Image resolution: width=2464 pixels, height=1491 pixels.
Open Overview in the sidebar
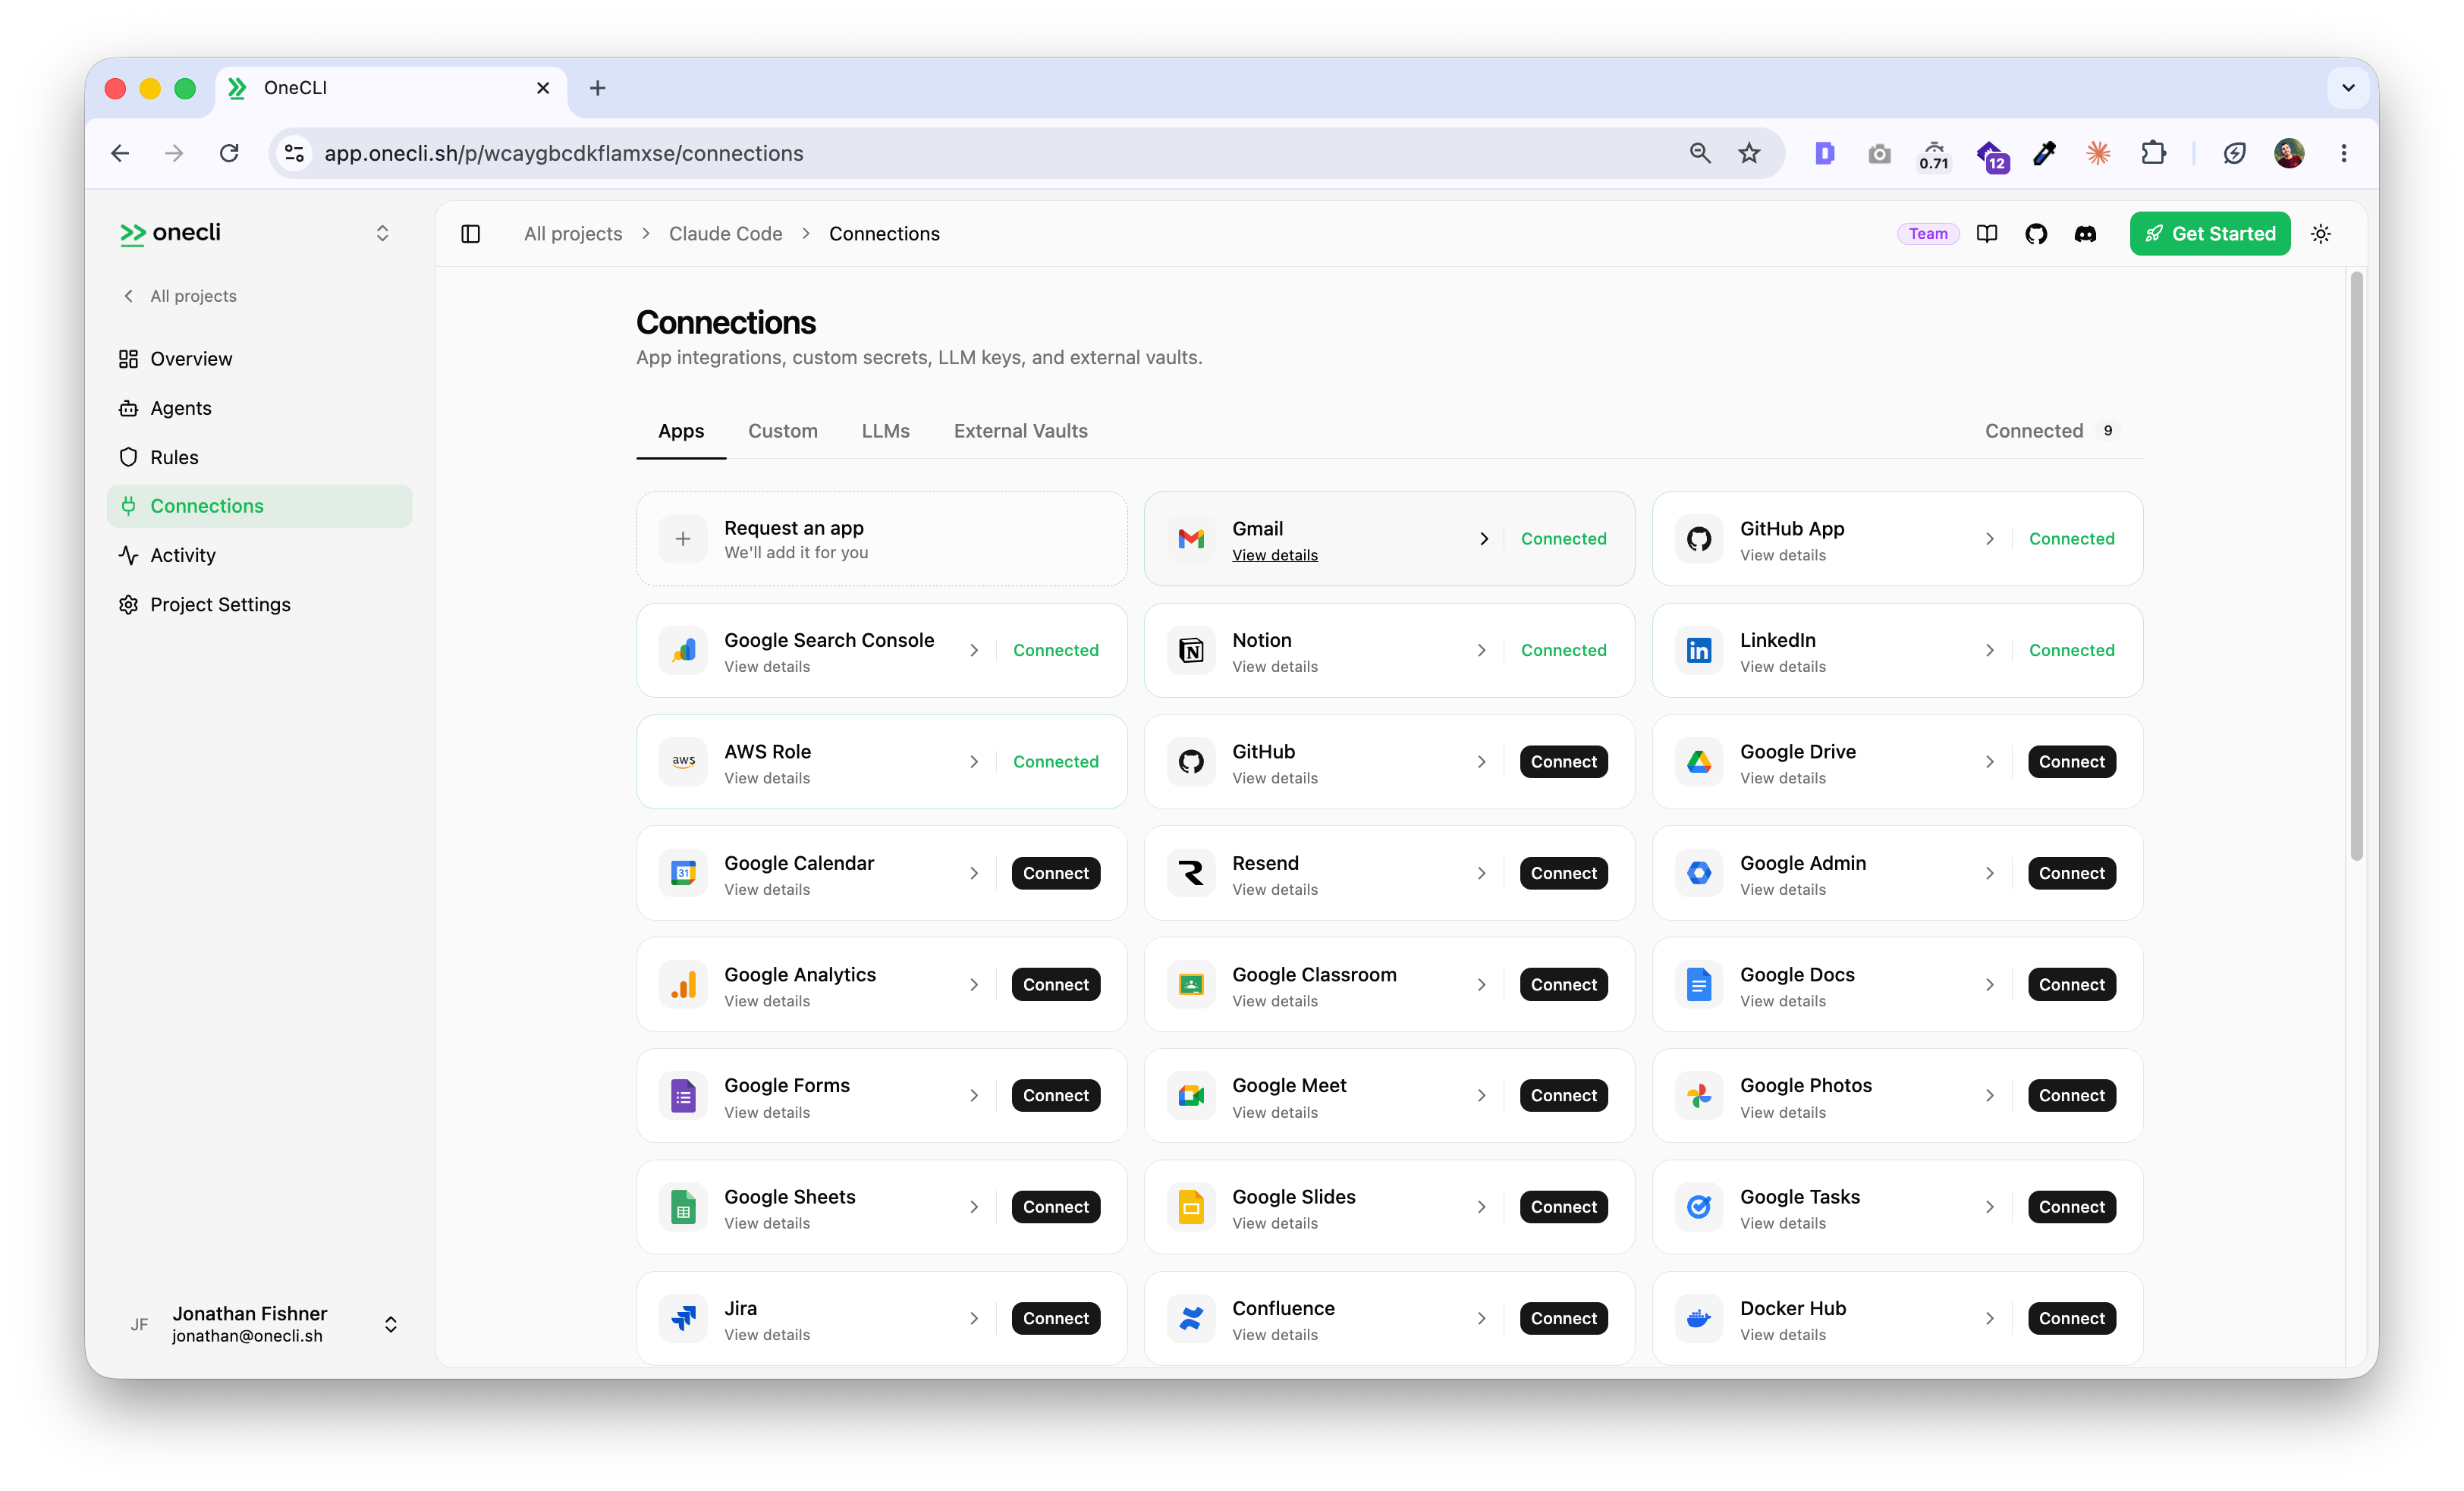(x=260, y=359)
